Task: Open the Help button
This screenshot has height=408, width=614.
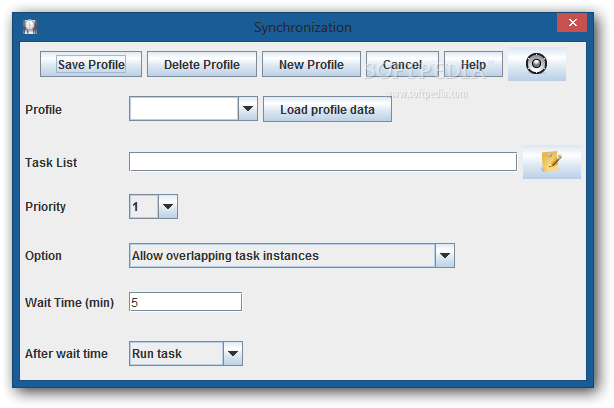Action: (x=473, y=64)
